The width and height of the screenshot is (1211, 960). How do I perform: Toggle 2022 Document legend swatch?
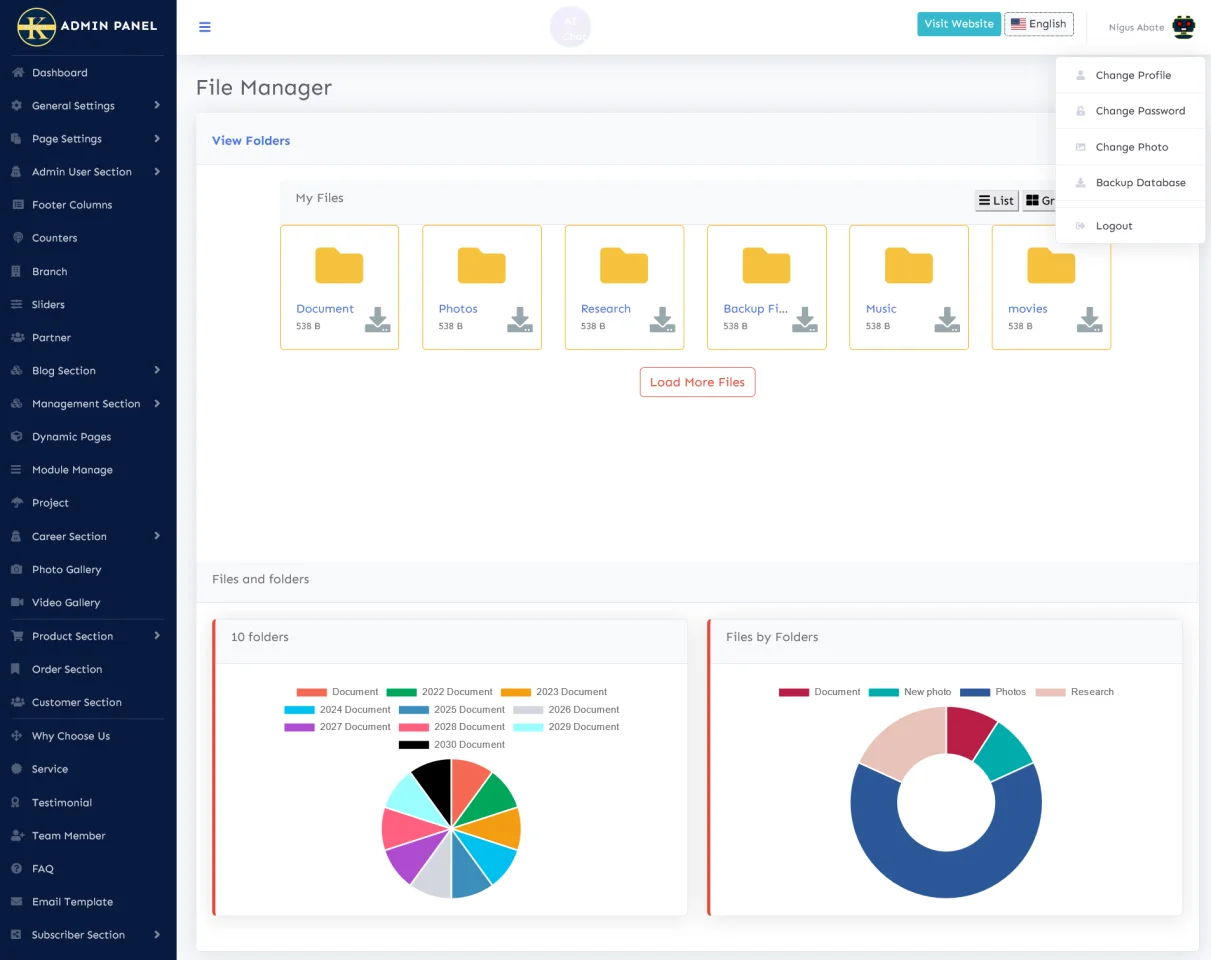(401, 692)
